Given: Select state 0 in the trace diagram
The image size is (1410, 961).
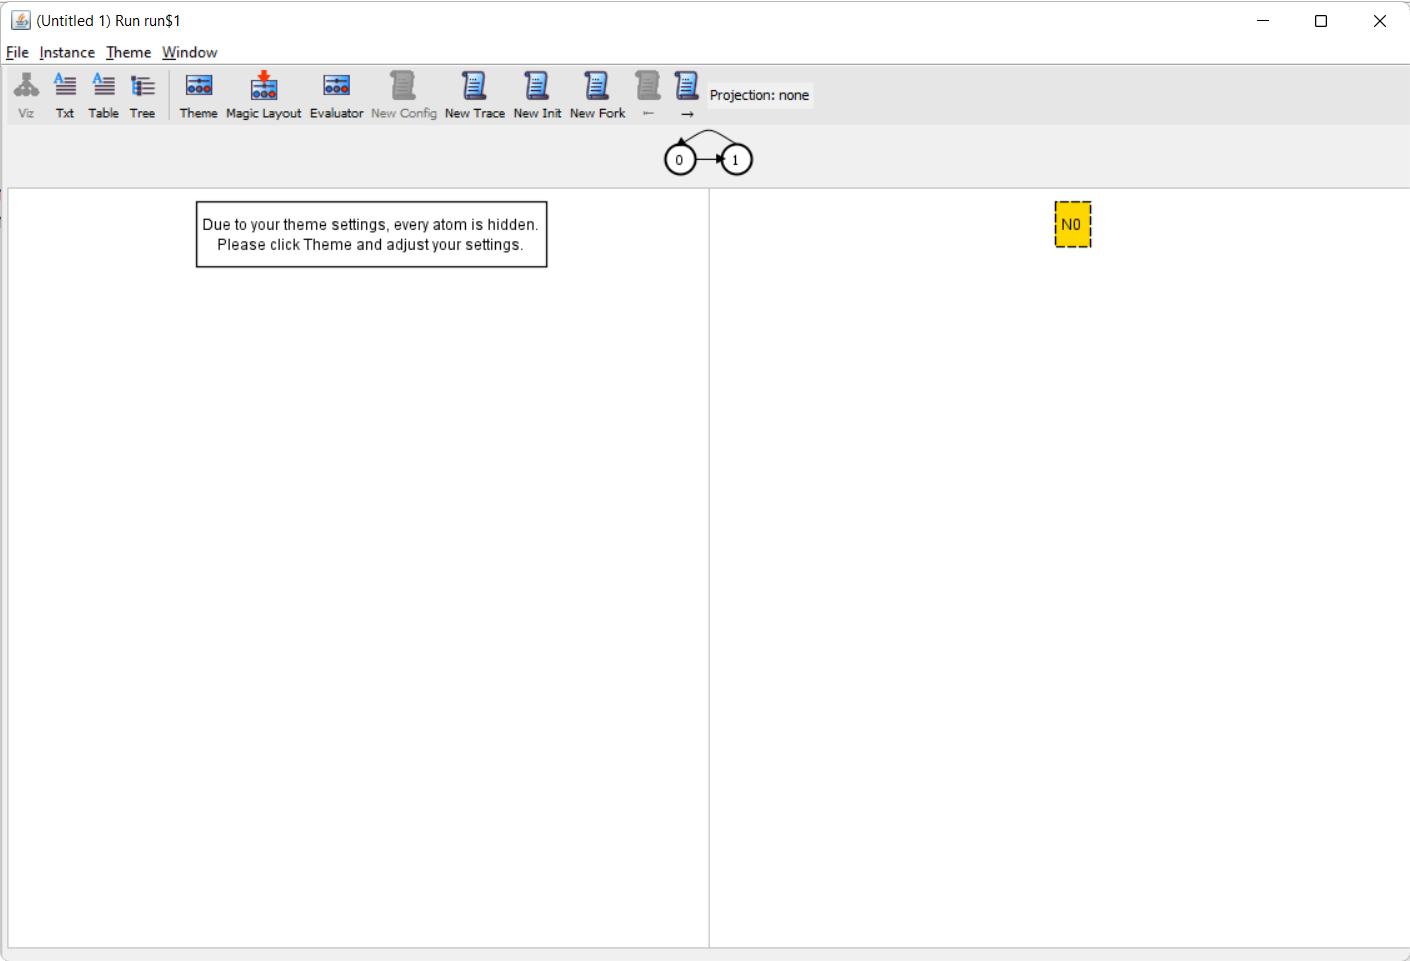Looking at the screenshot, I should coord(680,160).
